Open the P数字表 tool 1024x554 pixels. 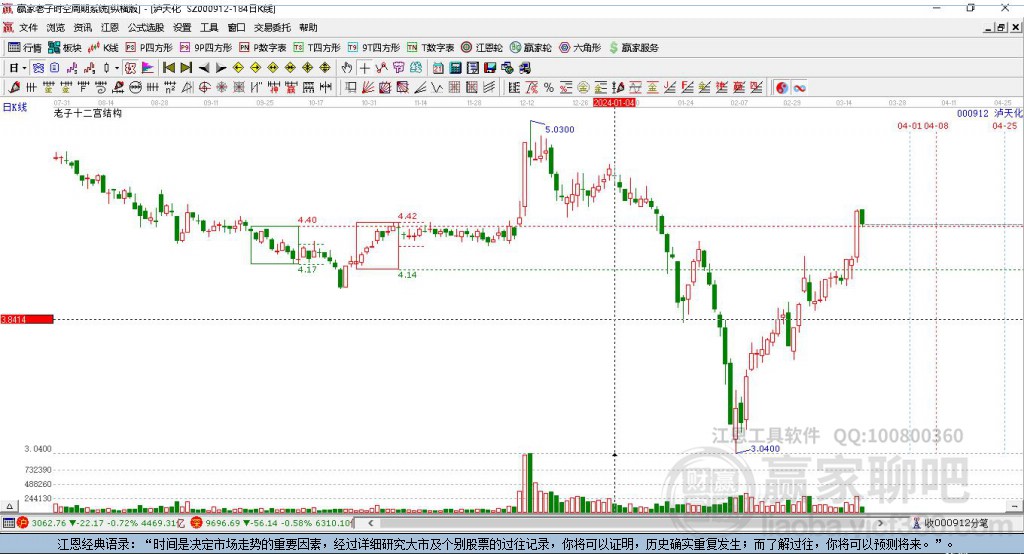(263, 48)
